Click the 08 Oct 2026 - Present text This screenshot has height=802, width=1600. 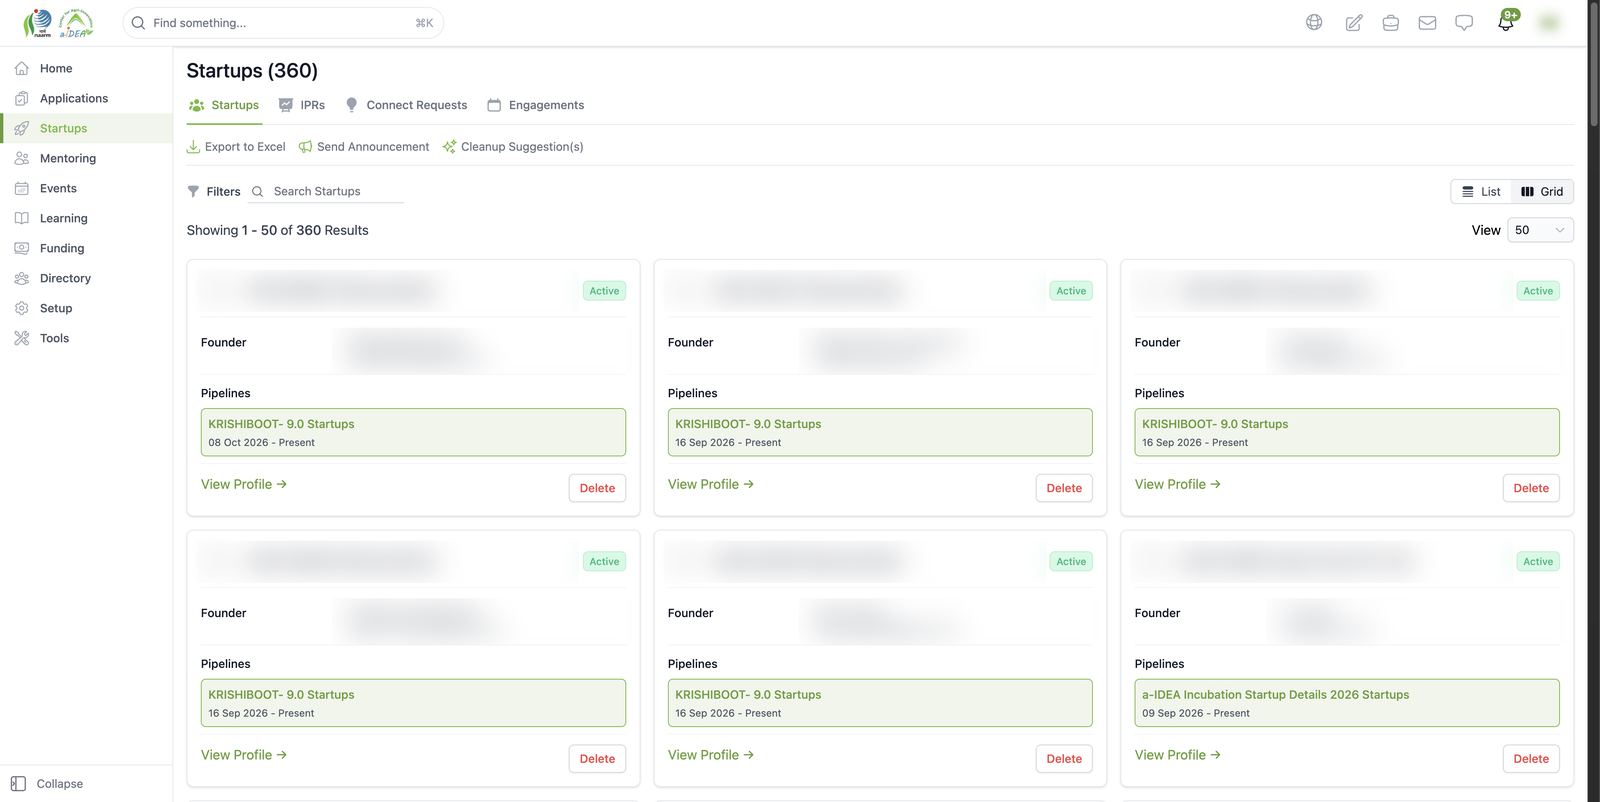[261, 443]
